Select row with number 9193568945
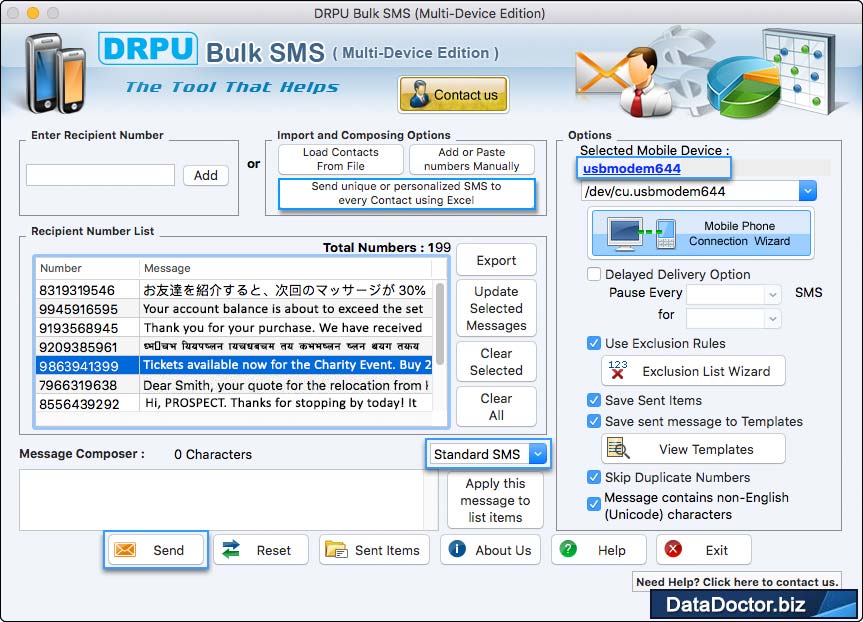The height and width of the screenshot is (622, 863). coord(234,328)
